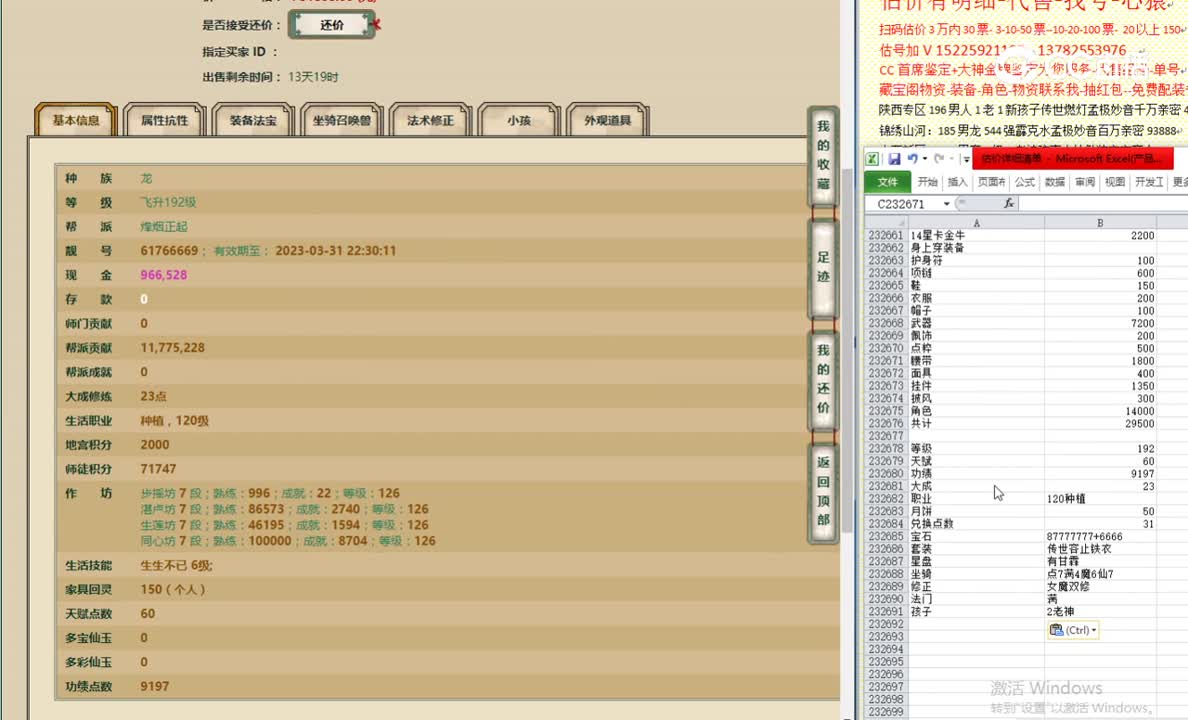Click the 返回顶部 side button
The image size is (1188, 720).
tap(824, 491)
